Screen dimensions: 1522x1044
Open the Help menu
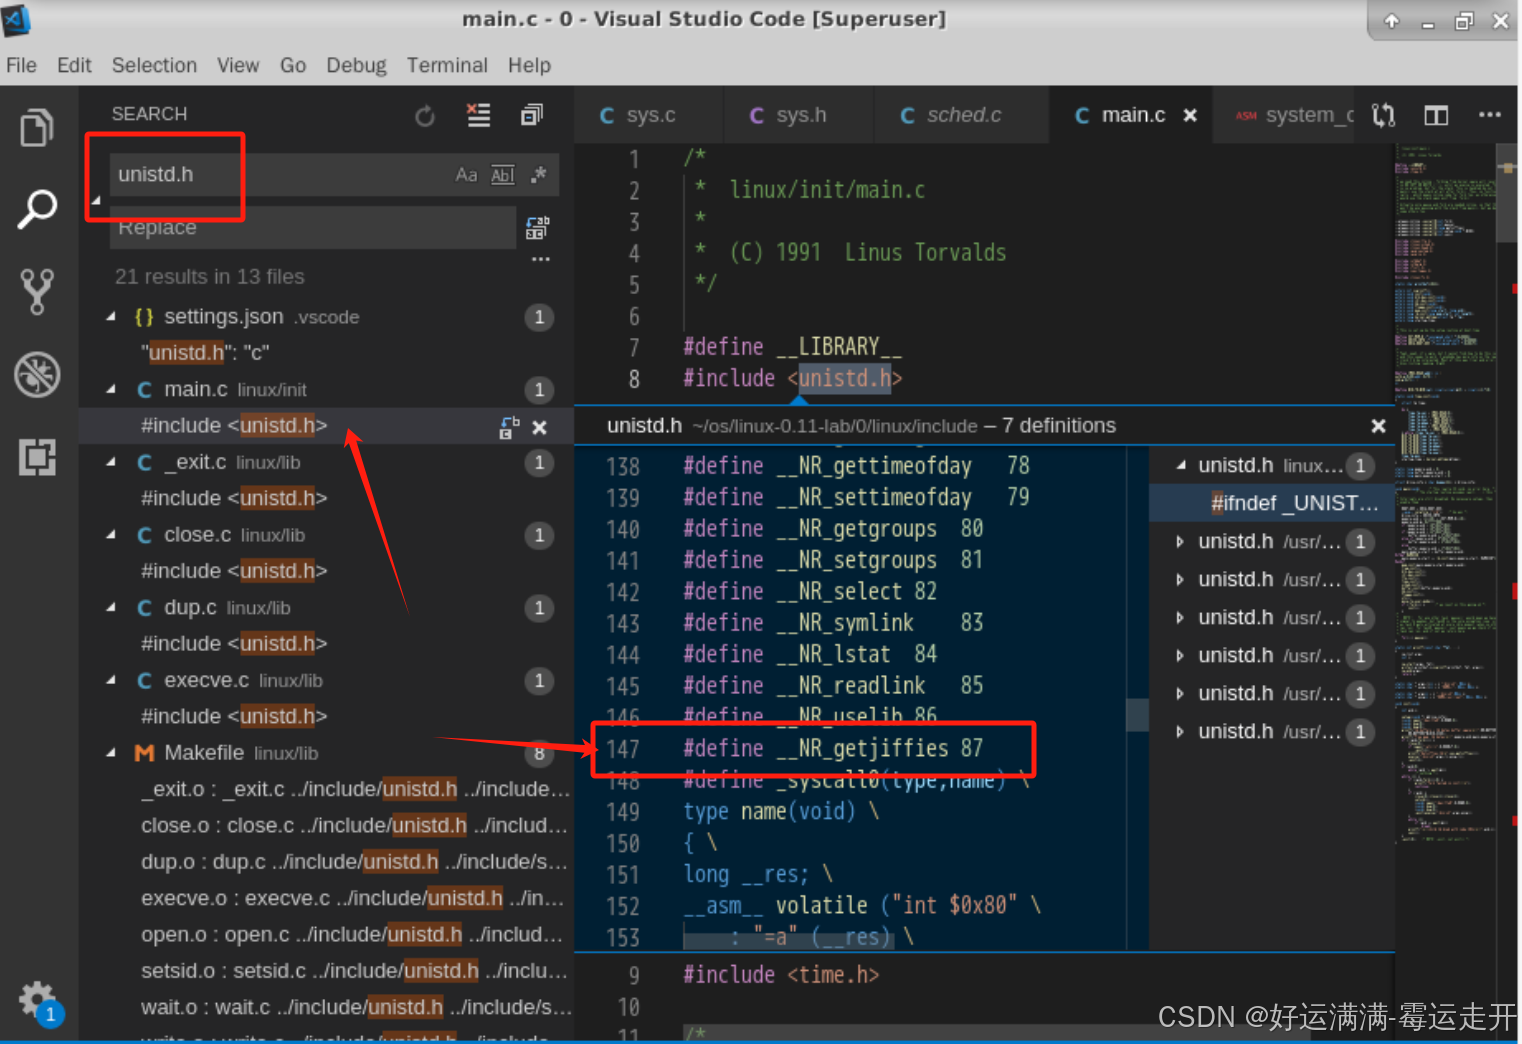[x=529, y=65]
